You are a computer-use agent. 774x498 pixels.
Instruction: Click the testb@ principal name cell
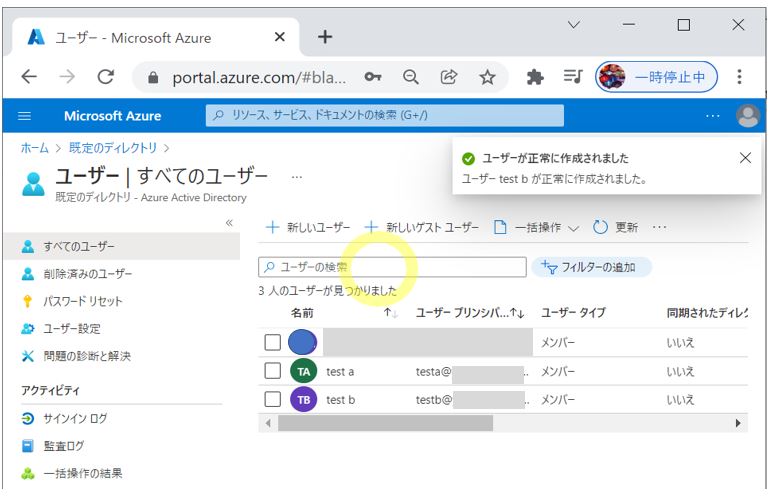tap(471, 400)
